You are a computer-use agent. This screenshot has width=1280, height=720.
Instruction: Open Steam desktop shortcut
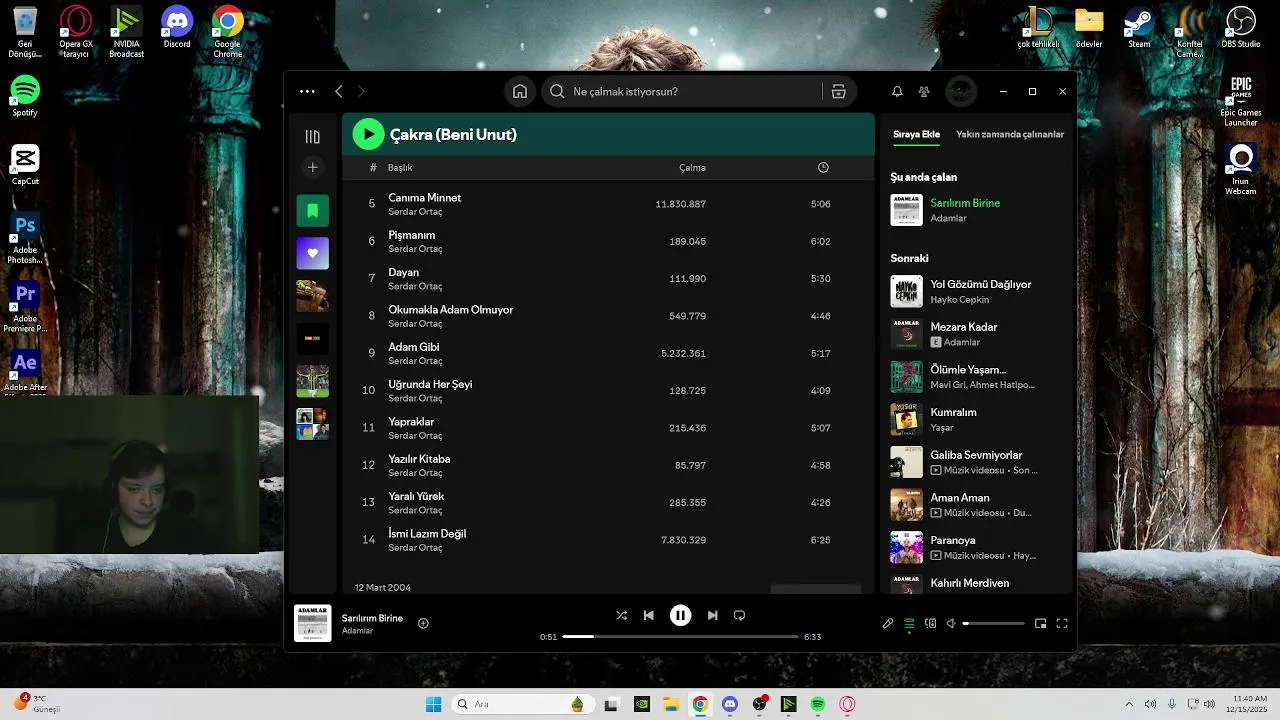click(x=1139, y=27)
